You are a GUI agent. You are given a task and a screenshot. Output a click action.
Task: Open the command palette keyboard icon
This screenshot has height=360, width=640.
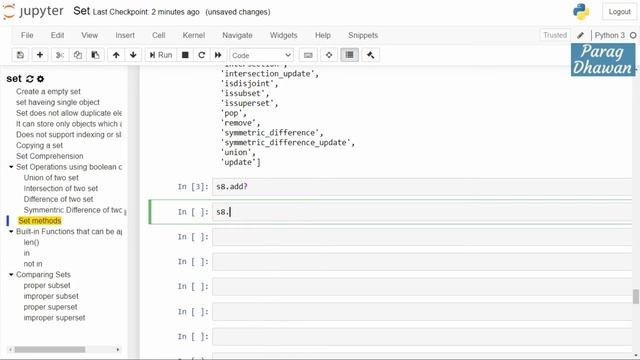pos(308,55)
